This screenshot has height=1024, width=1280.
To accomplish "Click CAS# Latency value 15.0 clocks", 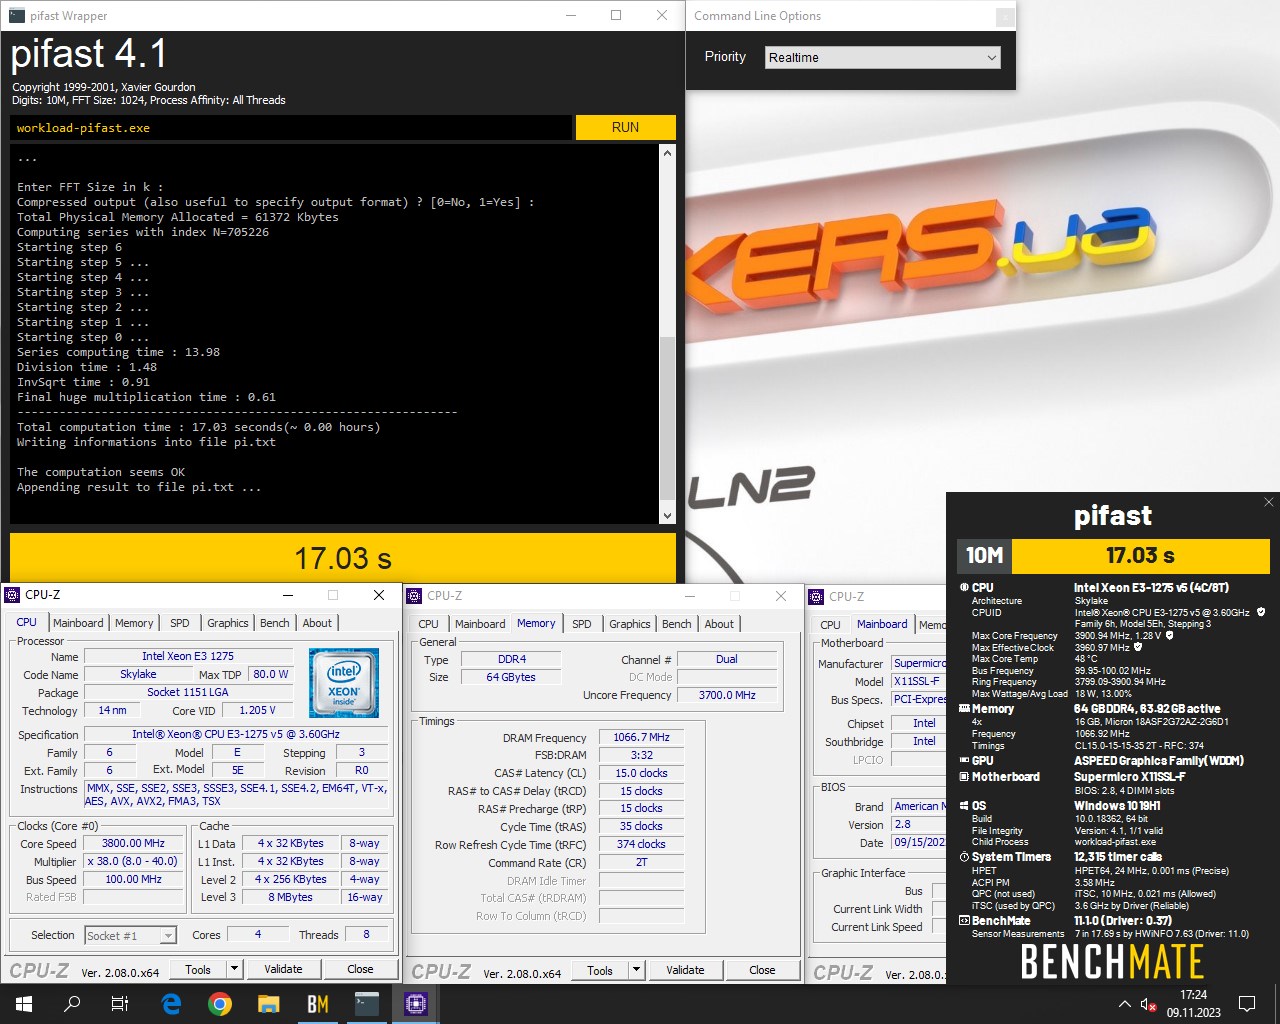I will [642, 772].
